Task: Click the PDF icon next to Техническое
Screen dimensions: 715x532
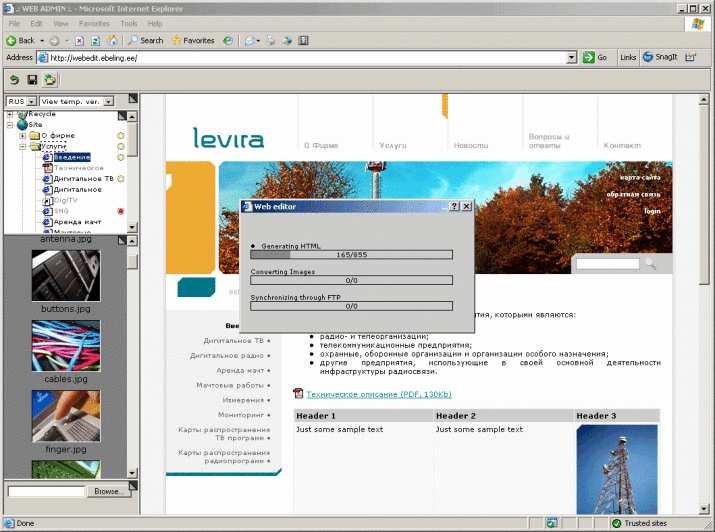Action: (x=47, y=168)
